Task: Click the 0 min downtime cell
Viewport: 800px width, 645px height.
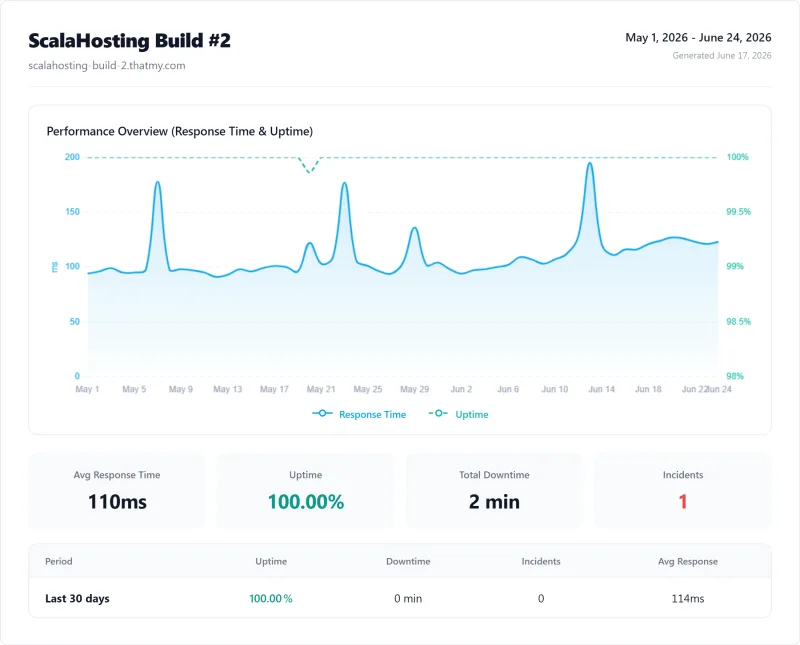Action: (x=408, y=599)
